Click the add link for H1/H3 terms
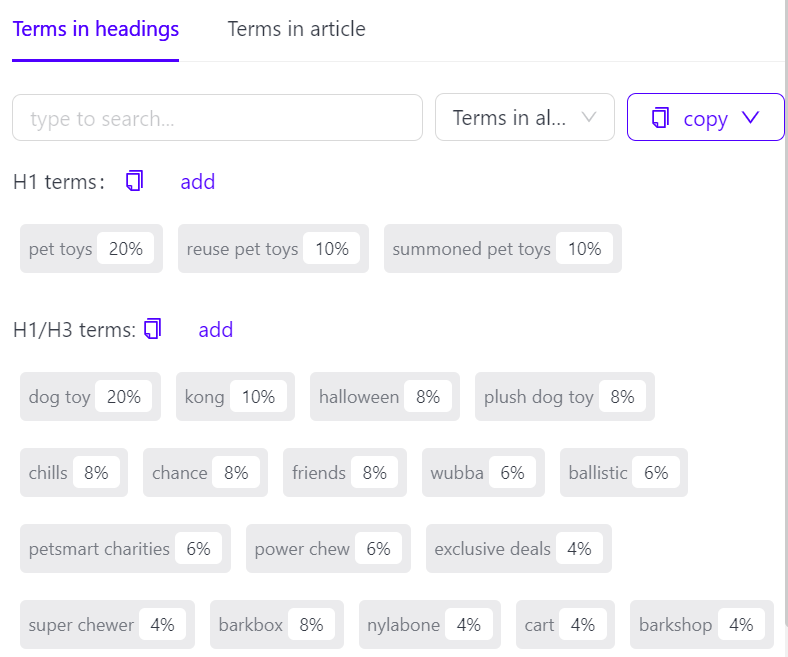 [x=215, y=329]
